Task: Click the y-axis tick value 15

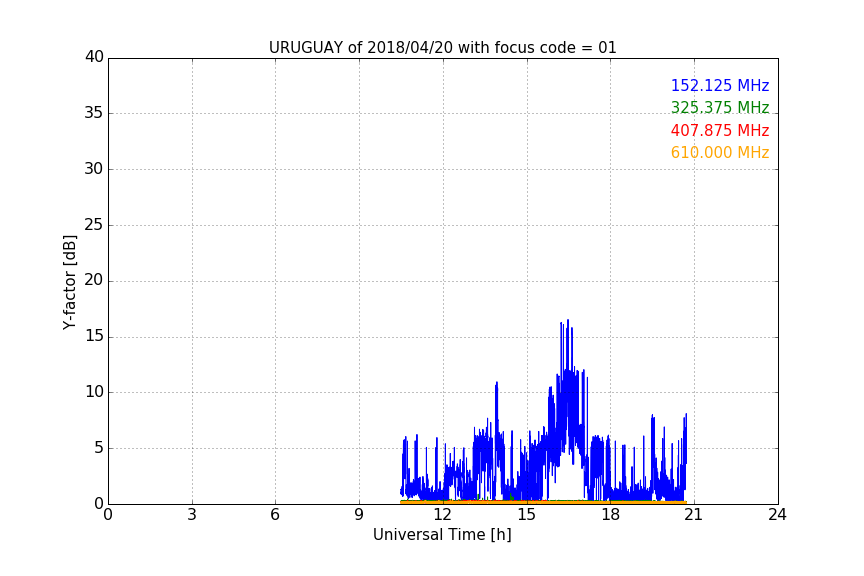Action: pyautogui.click(x=94, y=336)
